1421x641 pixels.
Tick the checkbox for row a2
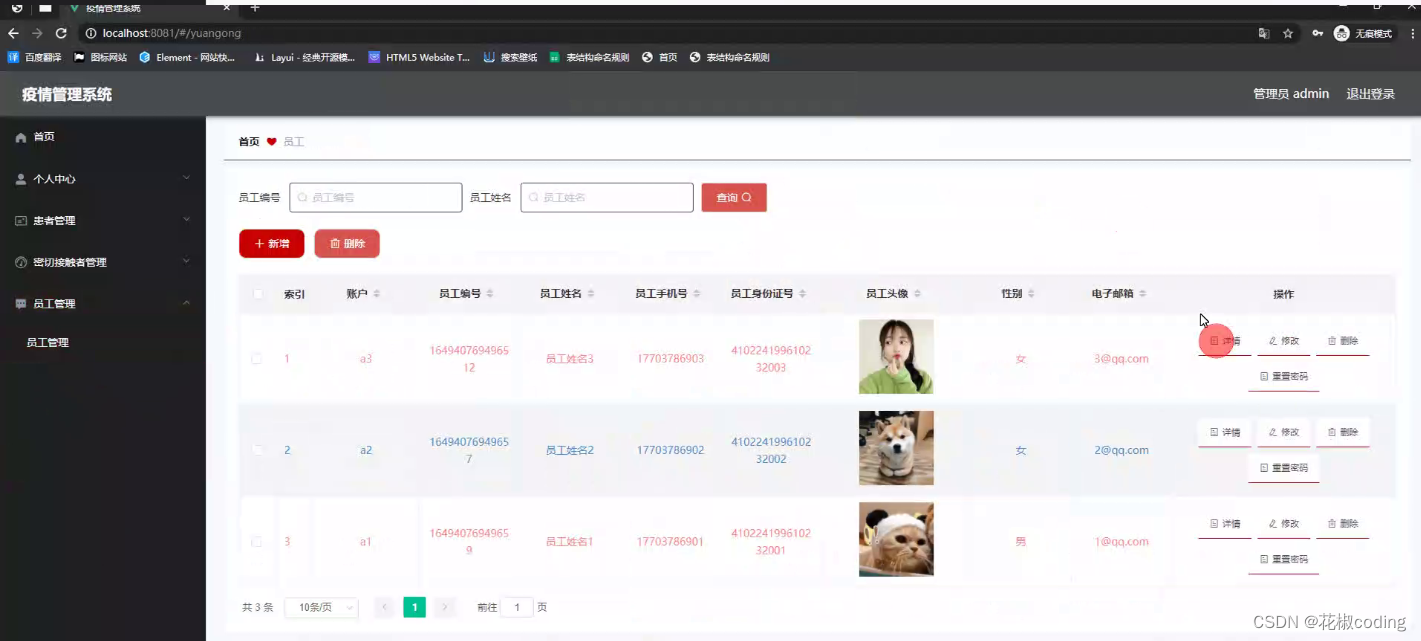[257, 450]
